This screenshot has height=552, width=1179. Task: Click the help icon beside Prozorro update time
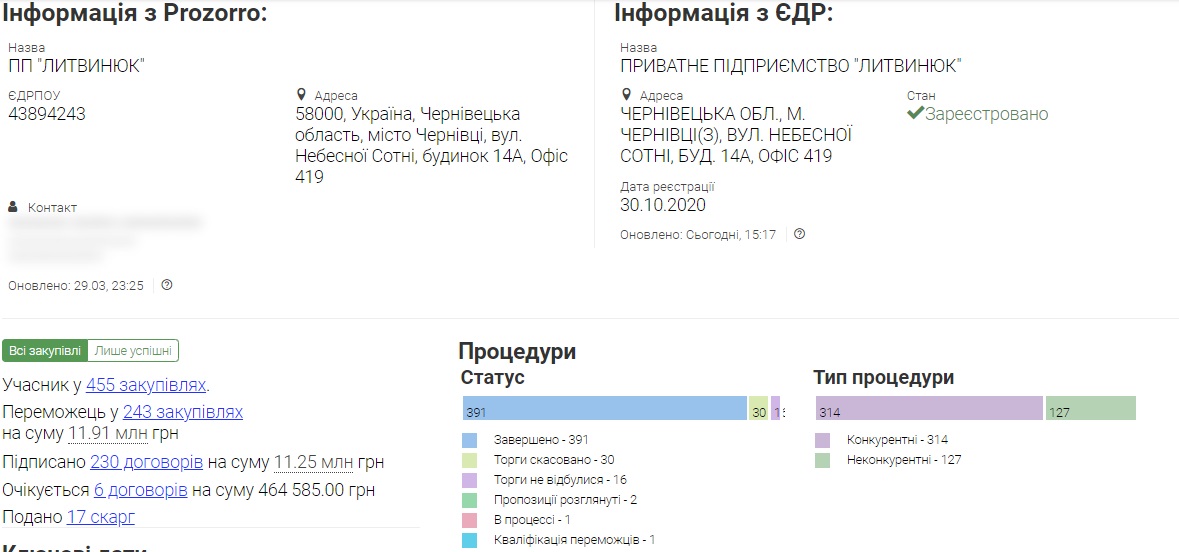pyautogui.click(x=167, y=285)
